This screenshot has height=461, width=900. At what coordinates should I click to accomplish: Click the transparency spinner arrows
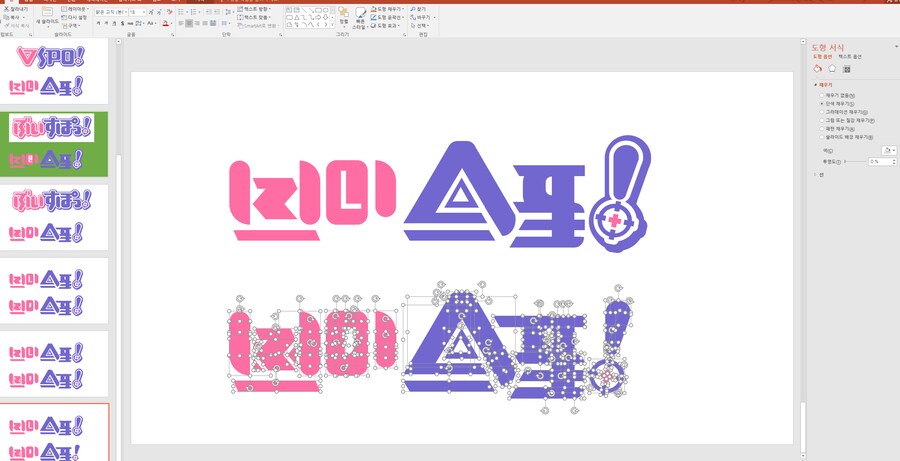coord(894,162)
